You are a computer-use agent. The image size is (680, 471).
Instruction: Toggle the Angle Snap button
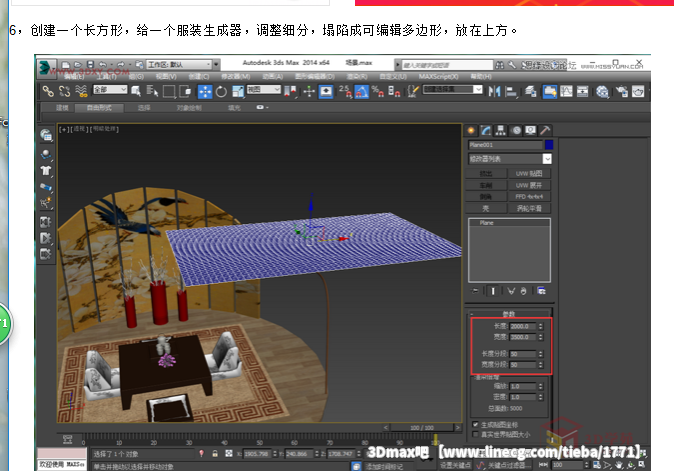coord(361,92)
